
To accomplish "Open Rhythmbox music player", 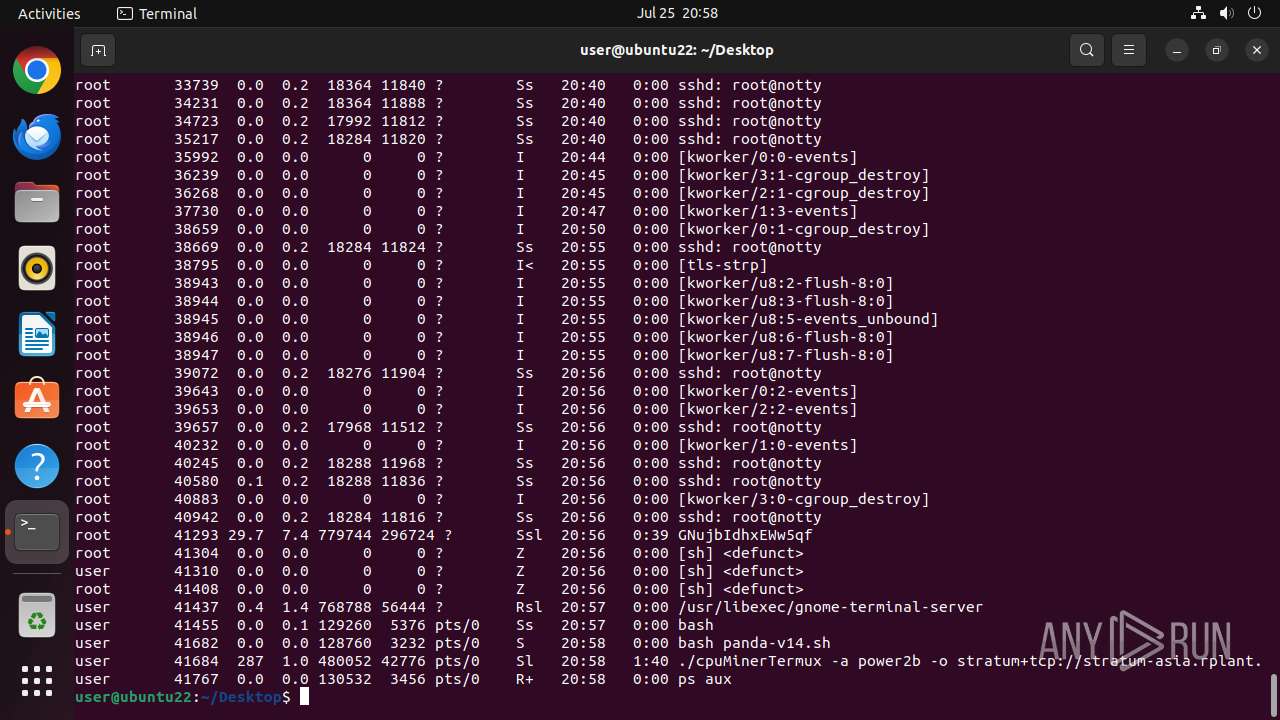I will [37, 268].
